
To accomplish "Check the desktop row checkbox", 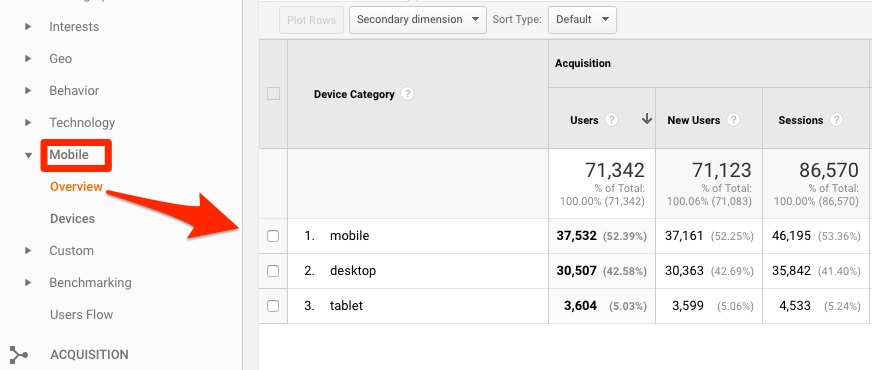I will click(x=273, y=271).
